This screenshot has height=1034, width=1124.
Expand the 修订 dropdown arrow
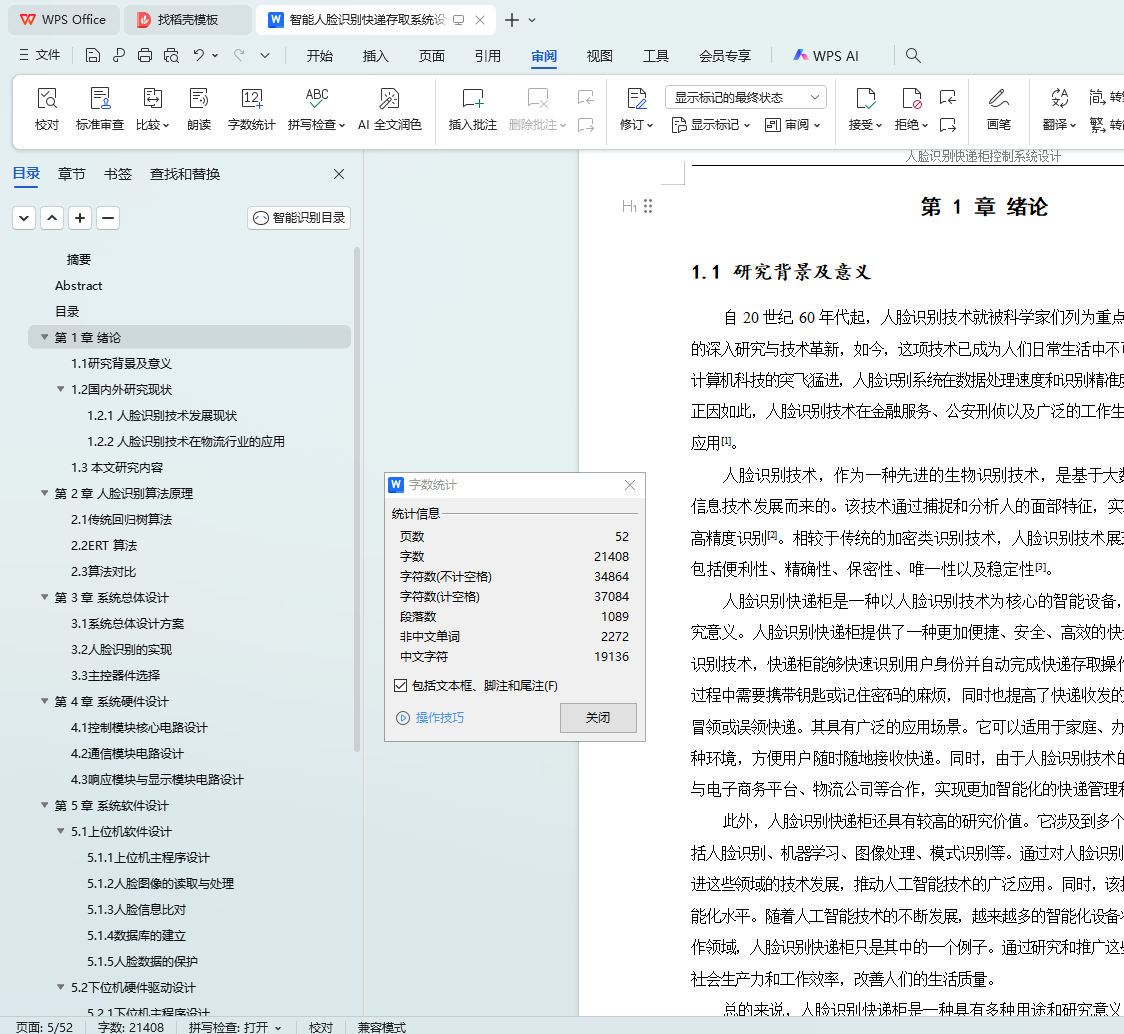pyautogui.click(x=650, y=126)
